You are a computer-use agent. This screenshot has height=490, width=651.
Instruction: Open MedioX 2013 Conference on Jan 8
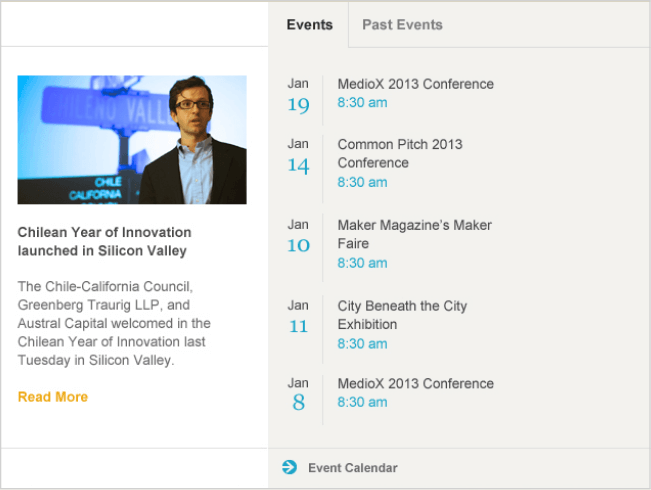click(x=415, y=383)
